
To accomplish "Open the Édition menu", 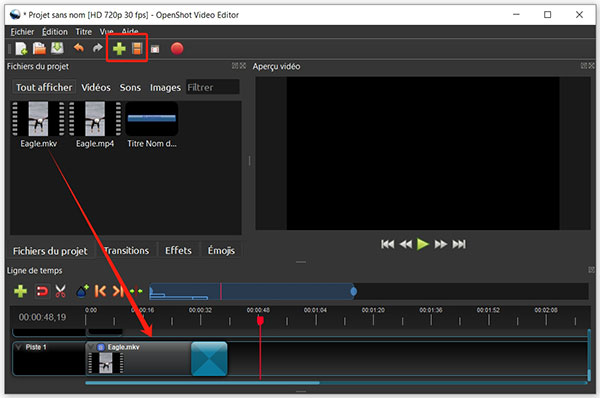I will [x=54, y=32].
